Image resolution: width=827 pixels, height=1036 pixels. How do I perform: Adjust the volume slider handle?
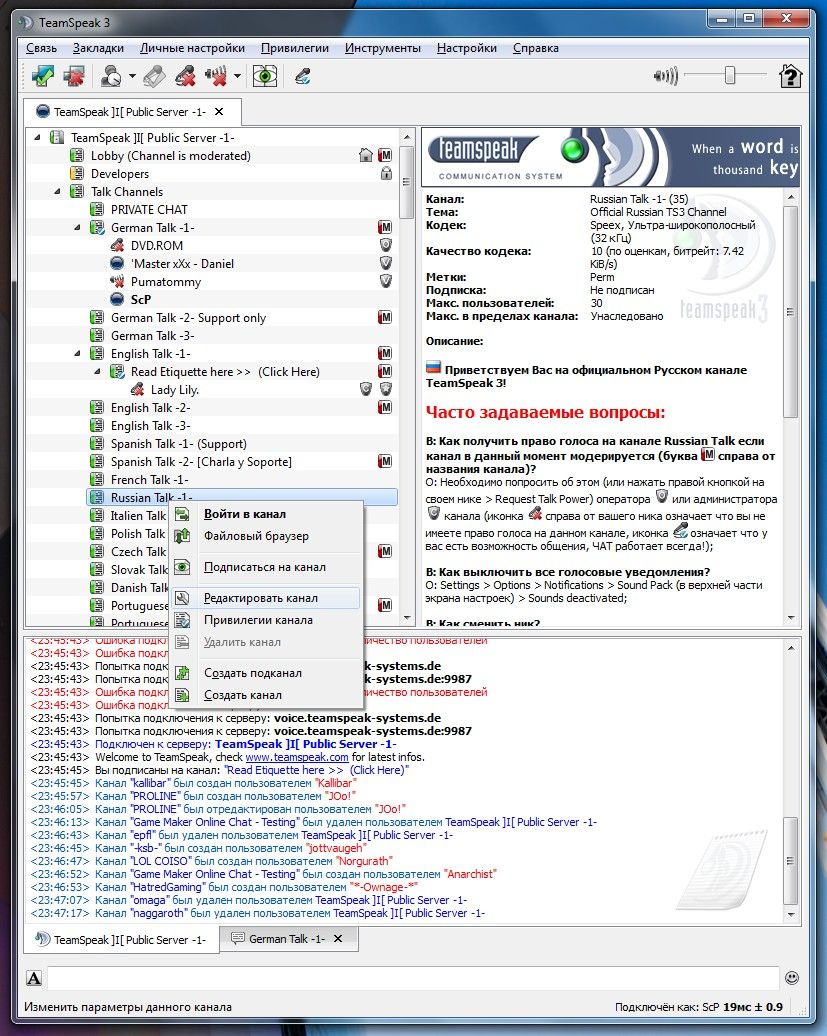[729, 75]
